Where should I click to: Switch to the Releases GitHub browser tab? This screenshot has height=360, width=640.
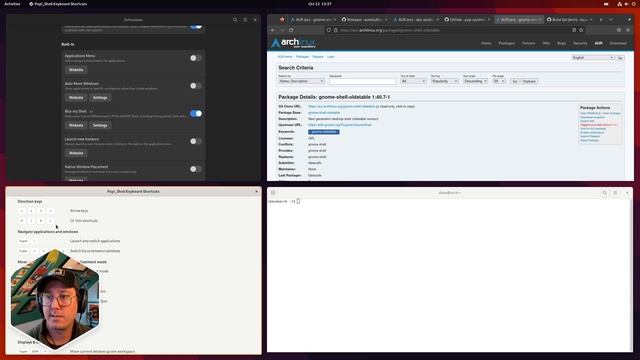(364, 20)
